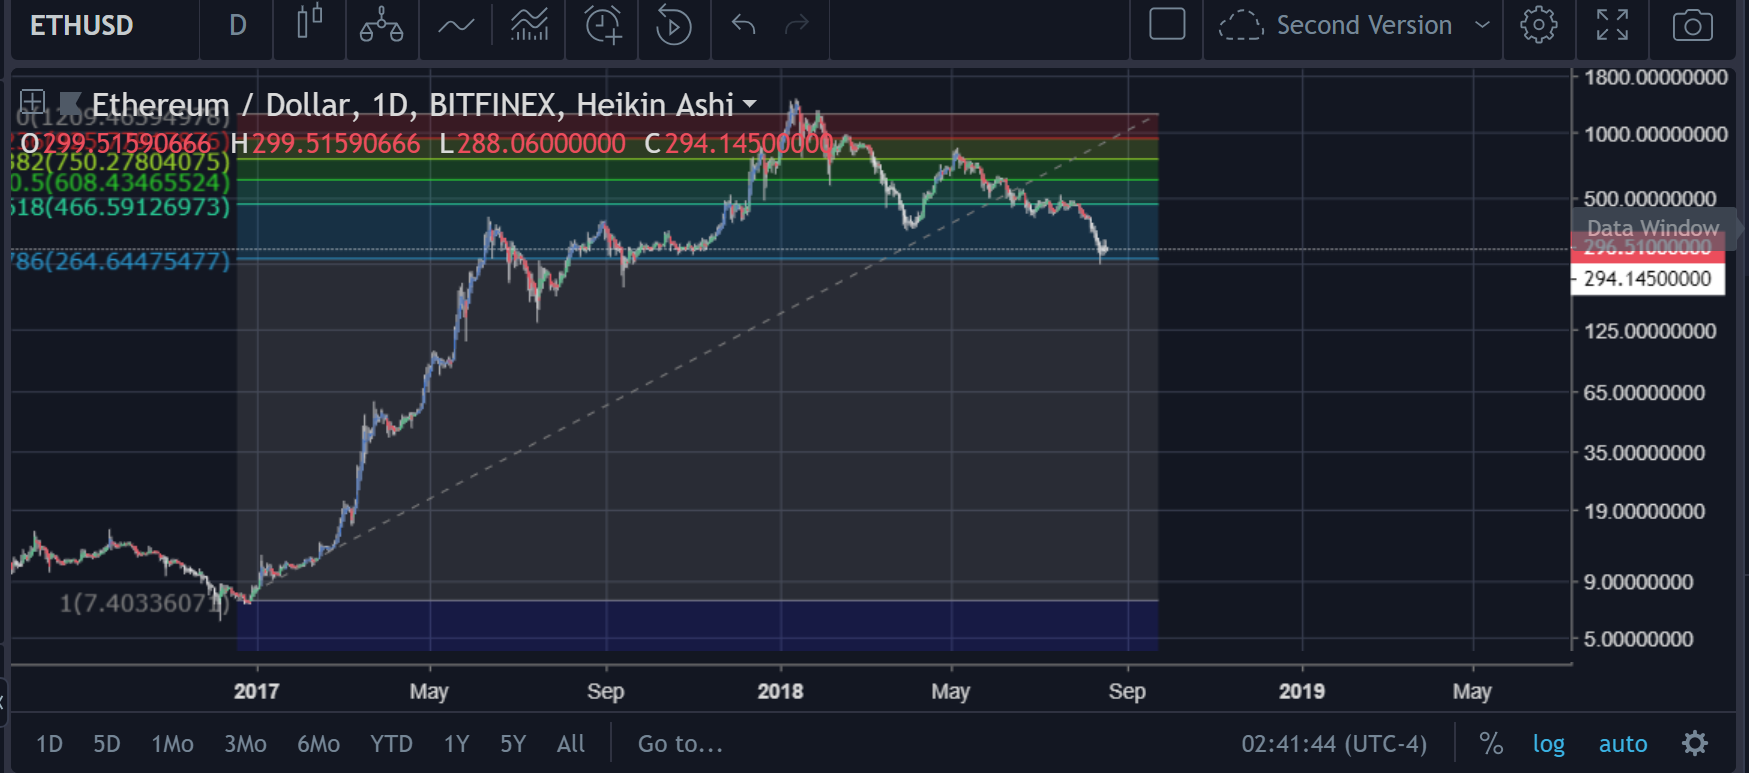
Task: Open chart settings gear in top toolbar
Action: (x=1539, y=25)
